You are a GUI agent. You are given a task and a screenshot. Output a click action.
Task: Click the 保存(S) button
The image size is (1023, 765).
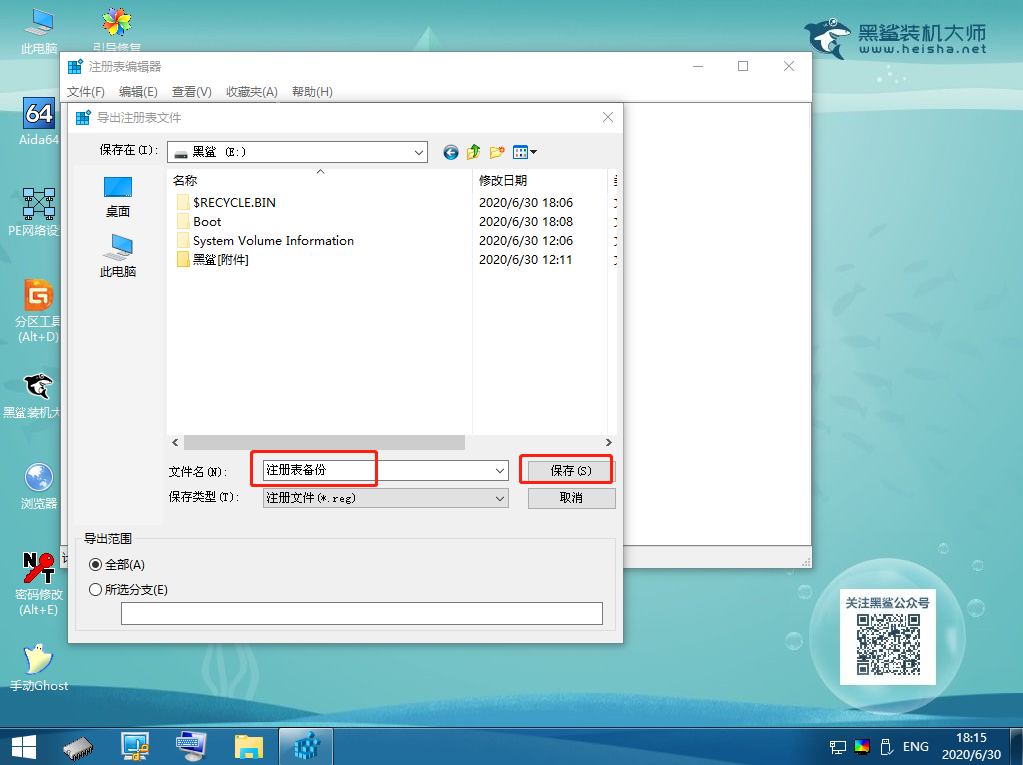[571, 470]
